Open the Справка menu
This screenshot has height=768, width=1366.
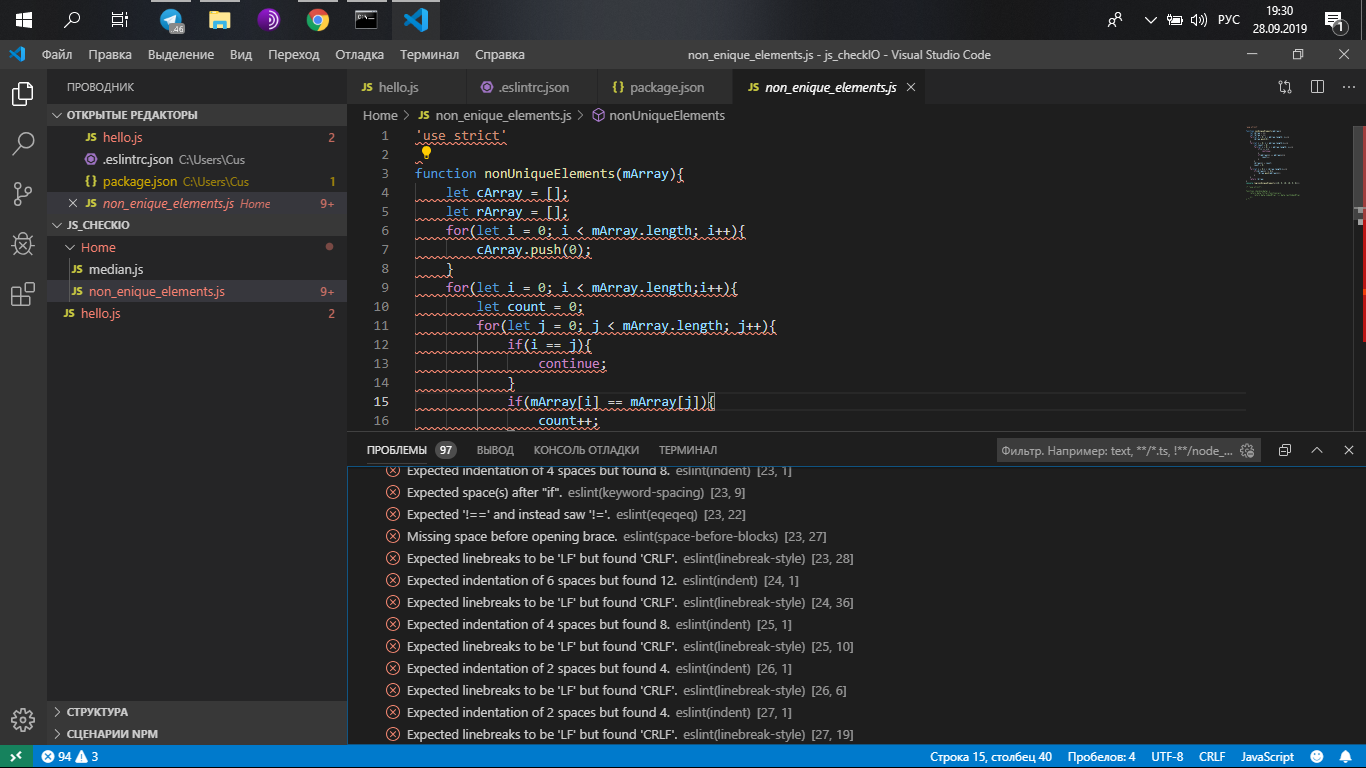click(500, 55)
